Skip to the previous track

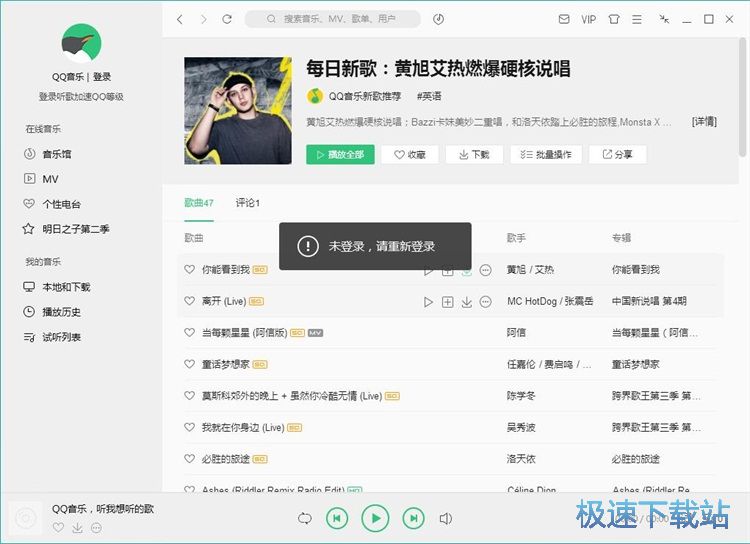pos(337,518)
